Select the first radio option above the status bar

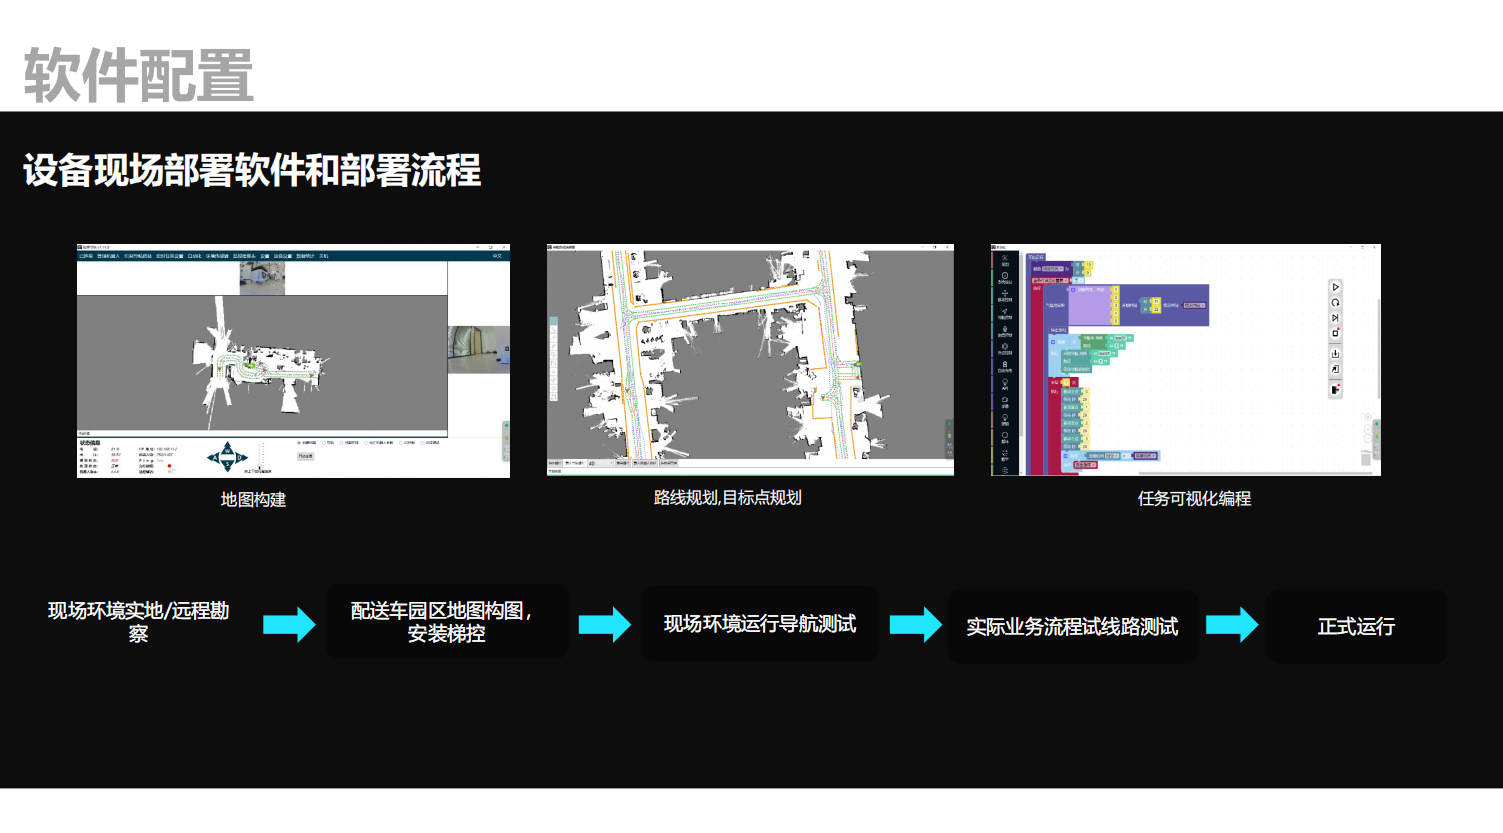297,442
